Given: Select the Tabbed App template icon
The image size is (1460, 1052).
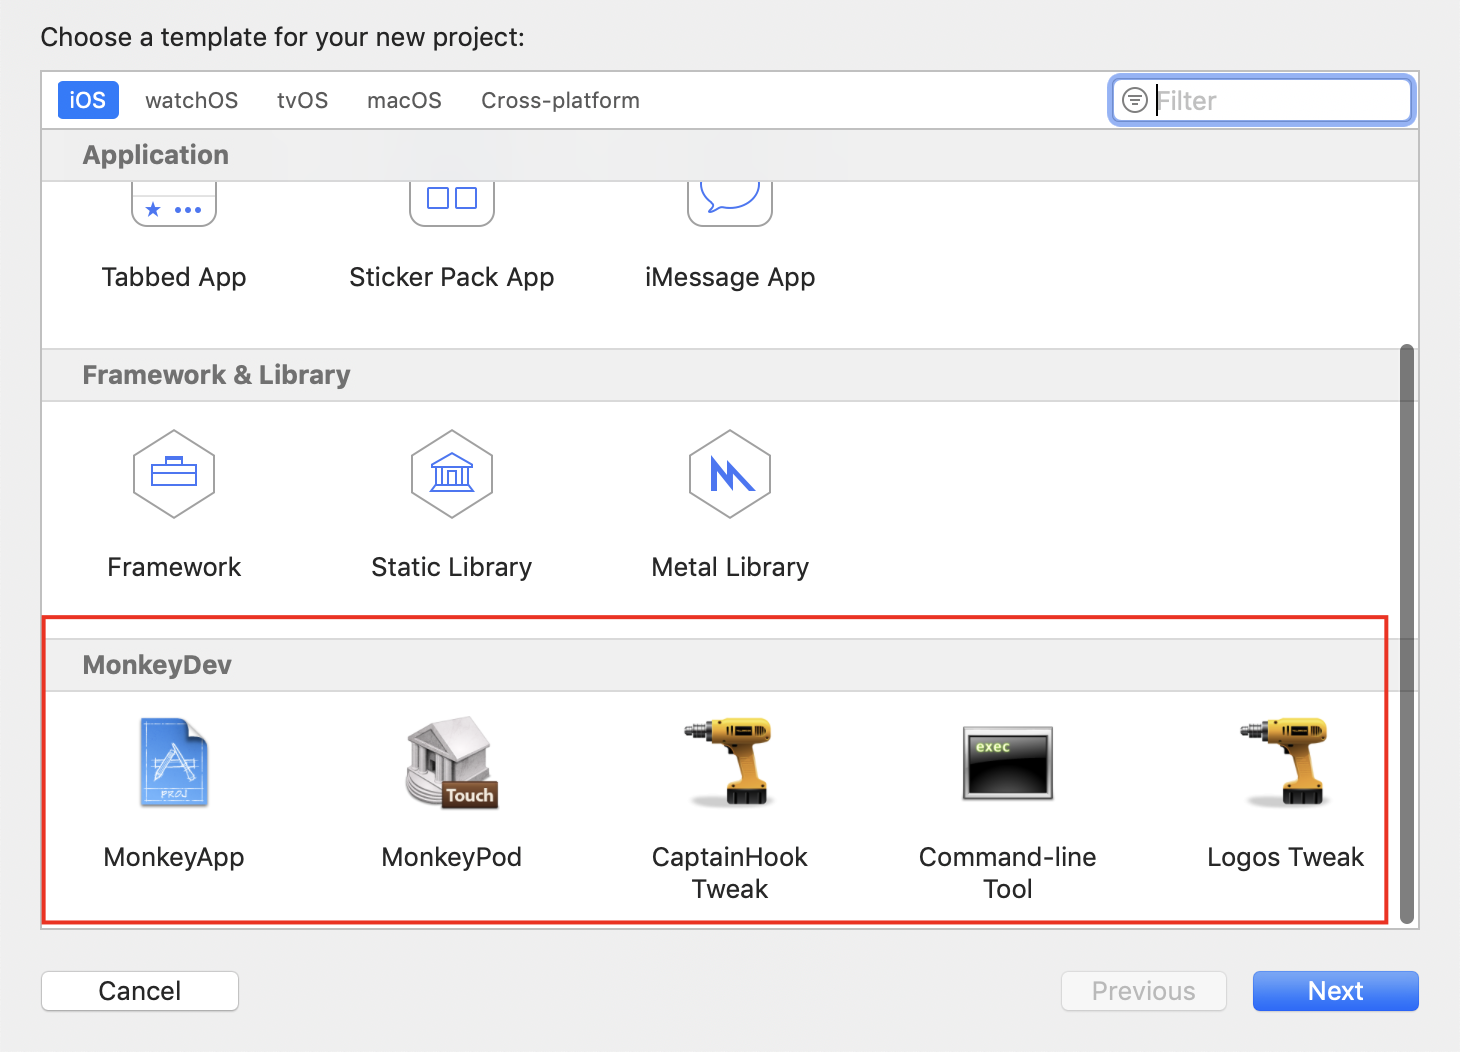Looking at the screenshot, I should coord(174,205).
